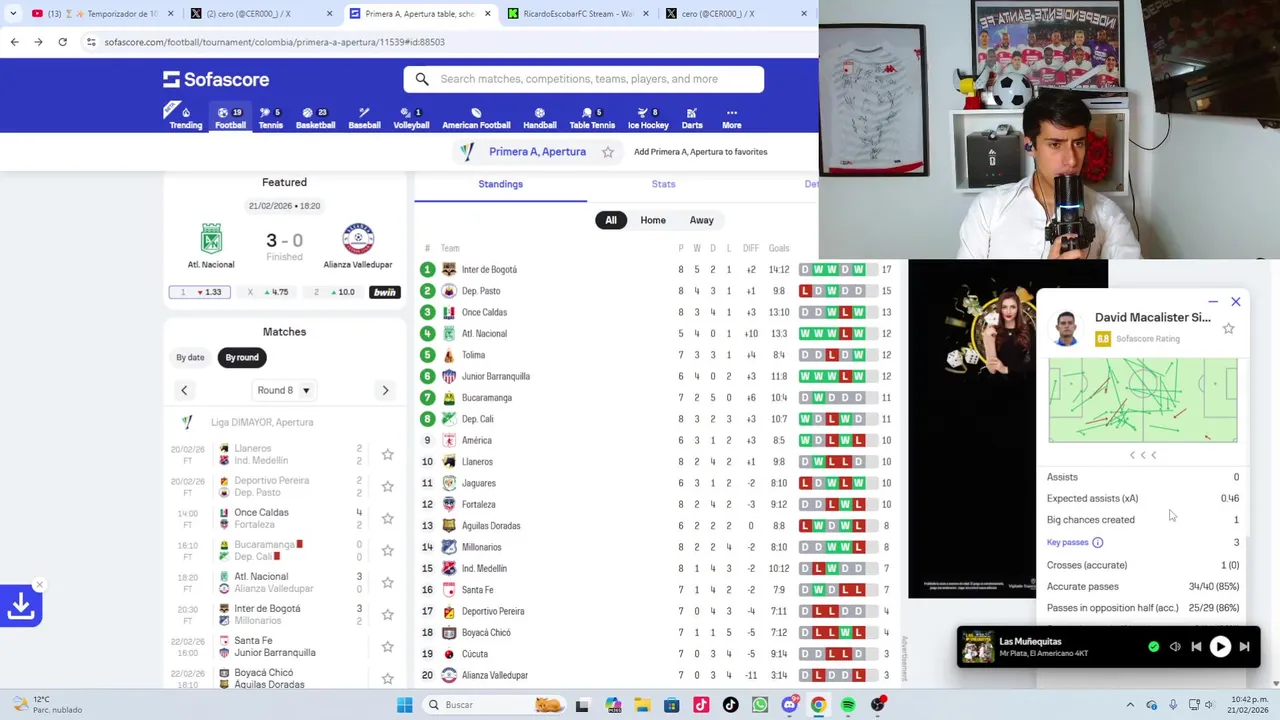Star the Llaneros vs Ind. Medellín match

click(x=387, y=455)
